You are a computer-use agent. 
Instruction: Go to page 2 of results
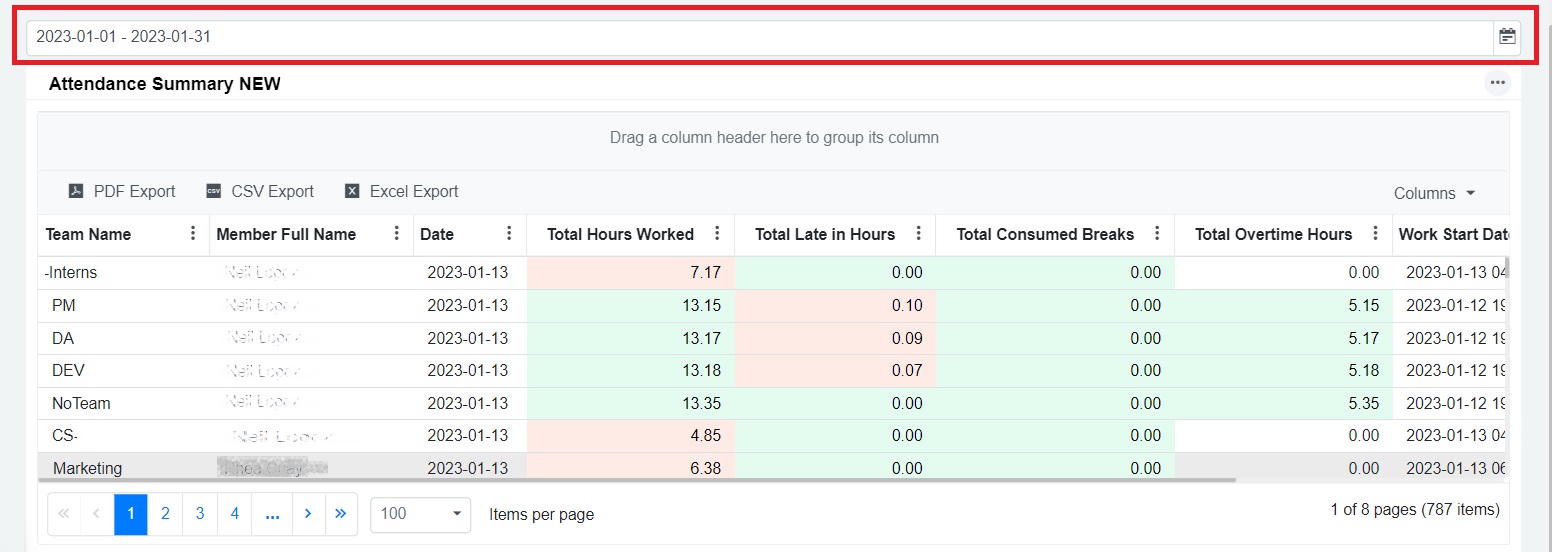click(165, 514)
